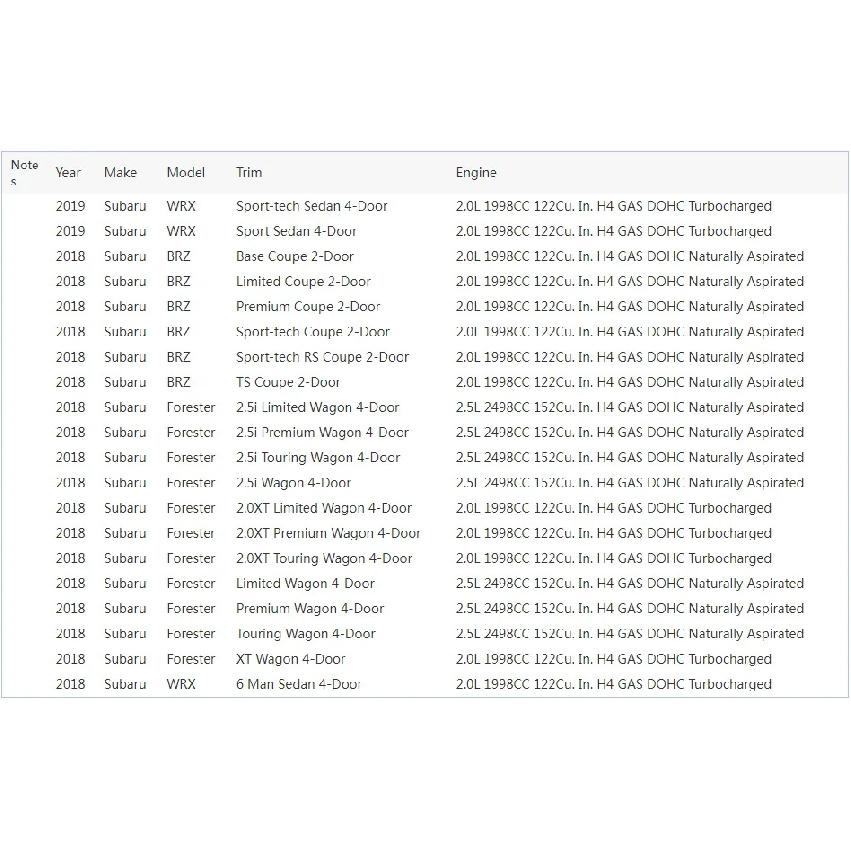
Task: Select the Limited Coupe 2-Door trim cell
Action: (303, 281)
